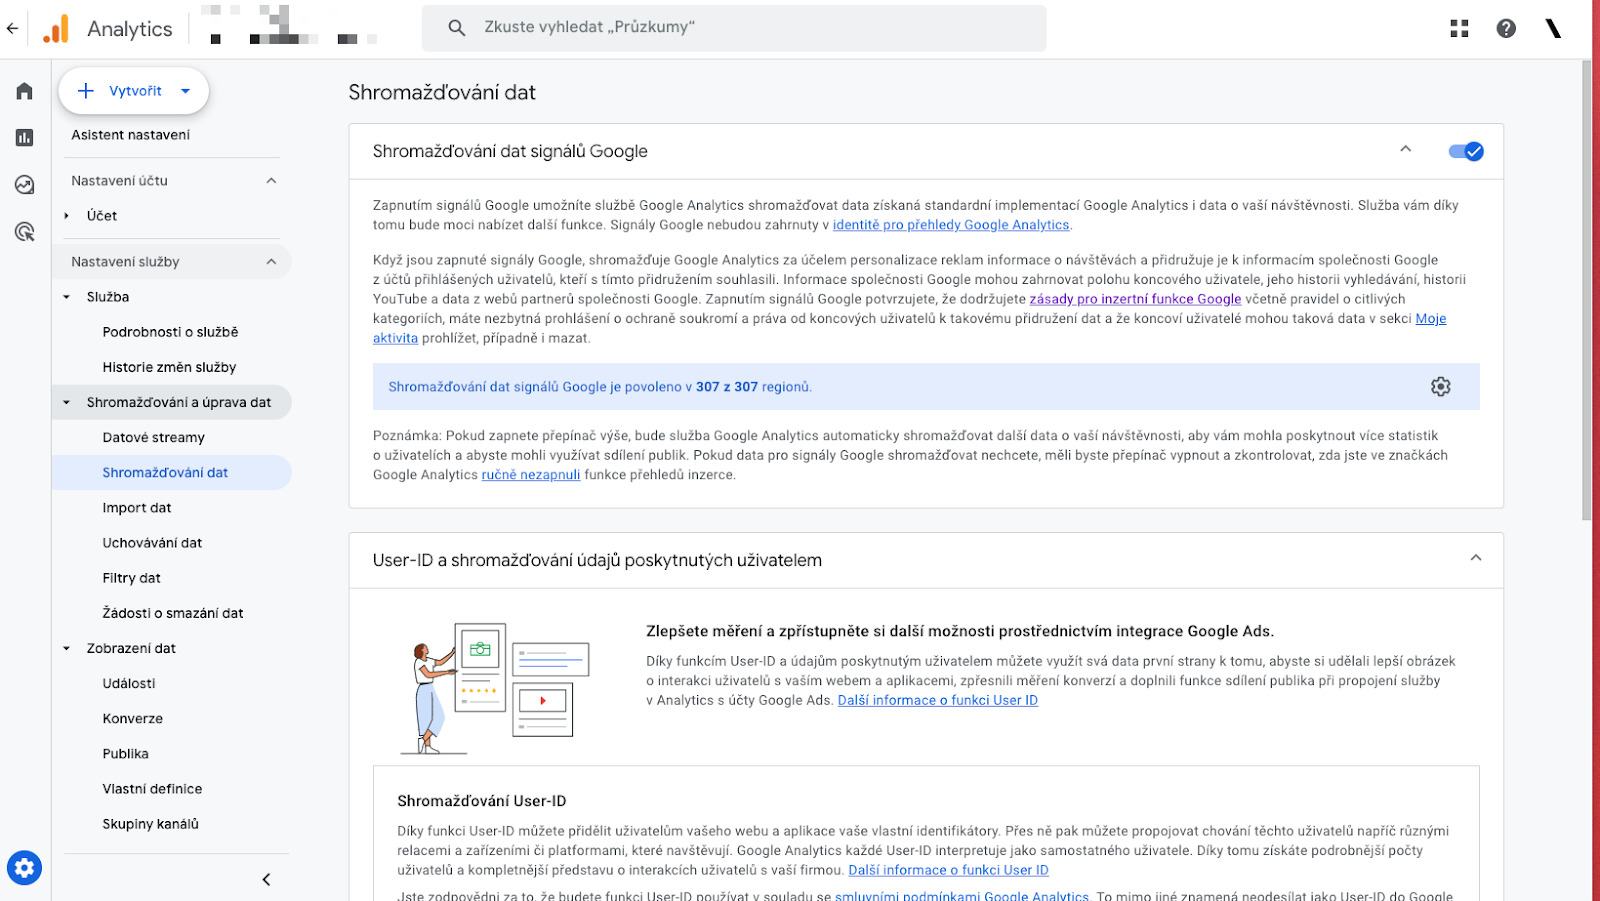Click text 307 z 307 regionů
The height and width of the screenshot is (901, 1600).
[754, 387]
